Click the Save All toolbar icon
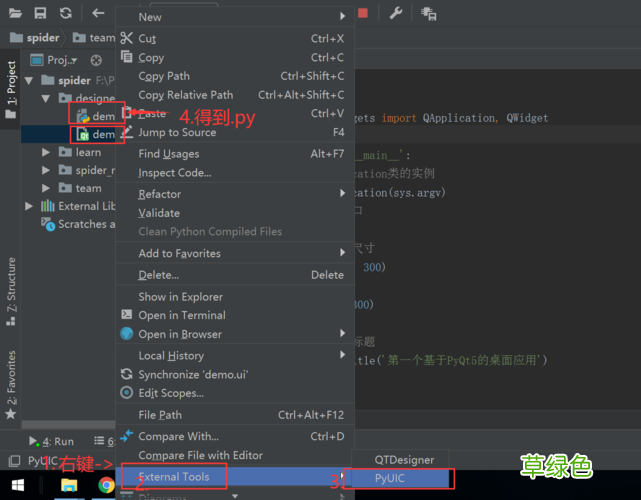641x500 pixels. tap(40, 13)
